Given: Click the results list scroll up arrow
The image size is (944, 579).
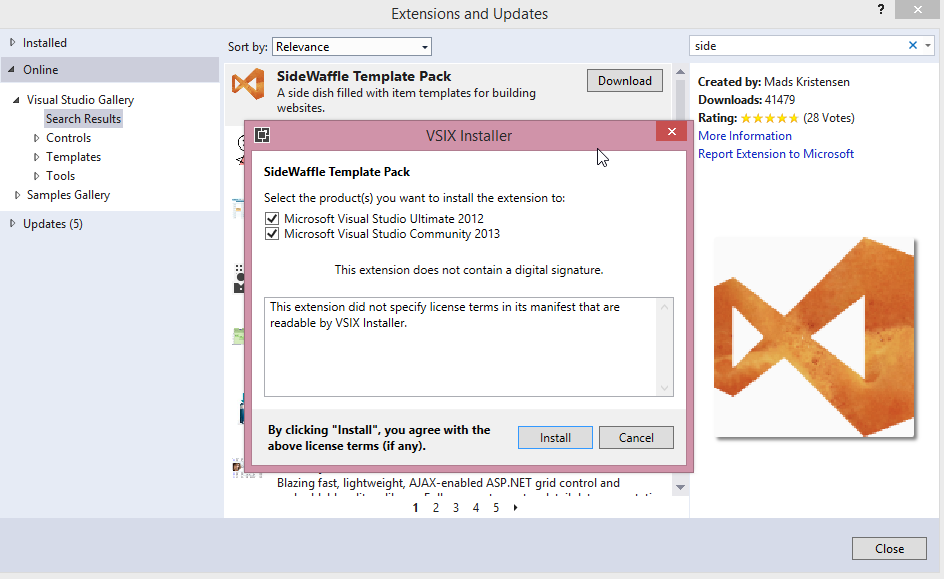Looking at the screenshot, I should (680, 72).
